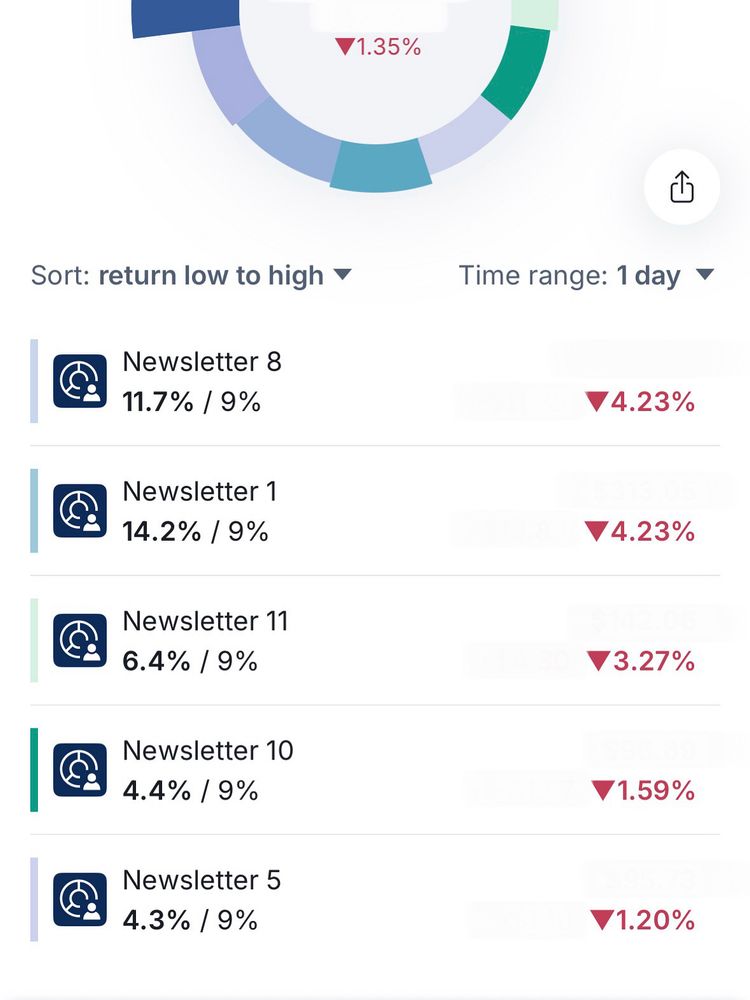This screenshot has height=1000, width=750.
Task: Expand the Sort dropdown arrow
Action: click(x=342, y=275)
